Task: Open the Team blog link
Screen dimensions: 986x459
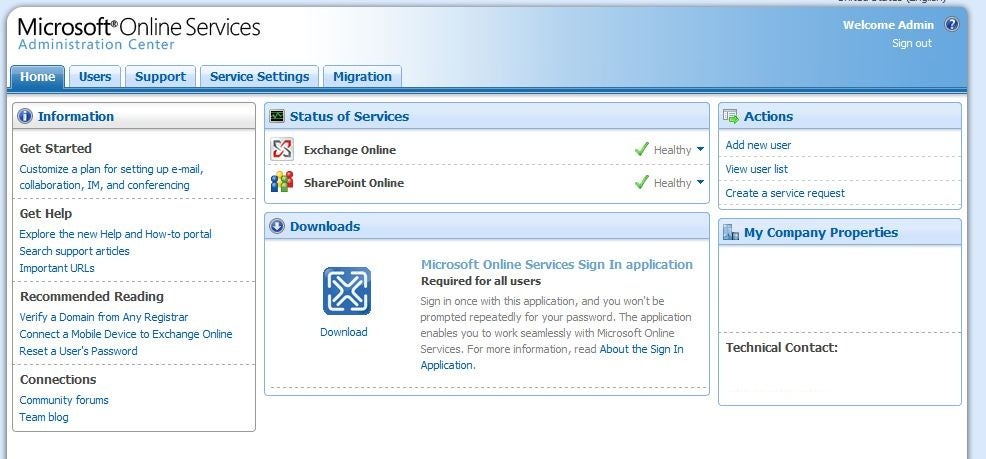Action: 44,417
